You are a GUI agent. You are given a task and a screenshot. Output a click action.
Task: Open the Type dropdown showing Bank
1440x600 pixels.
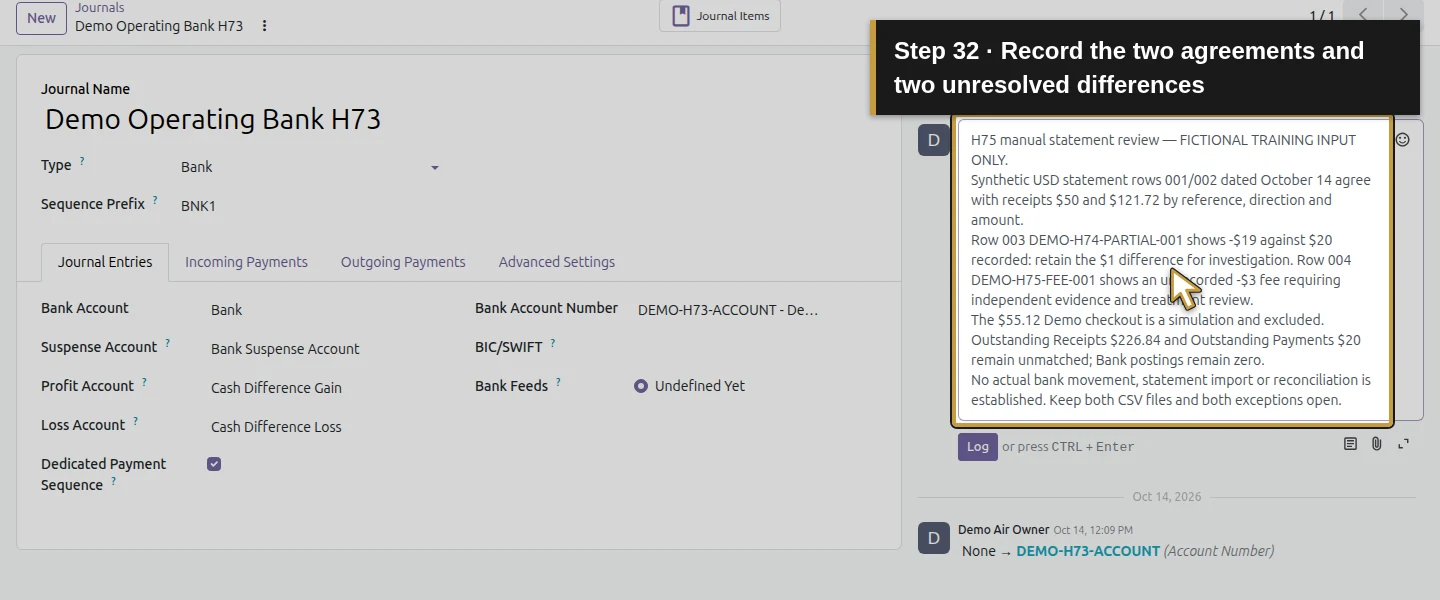tap(310, 167)
